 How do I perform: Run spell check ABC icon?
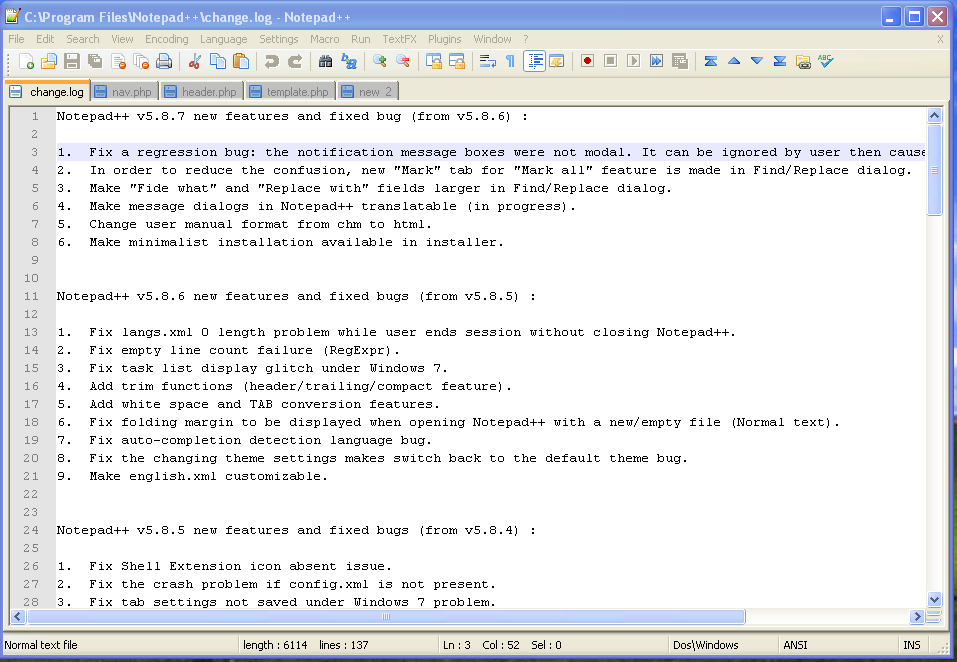(x=826, y=61)
